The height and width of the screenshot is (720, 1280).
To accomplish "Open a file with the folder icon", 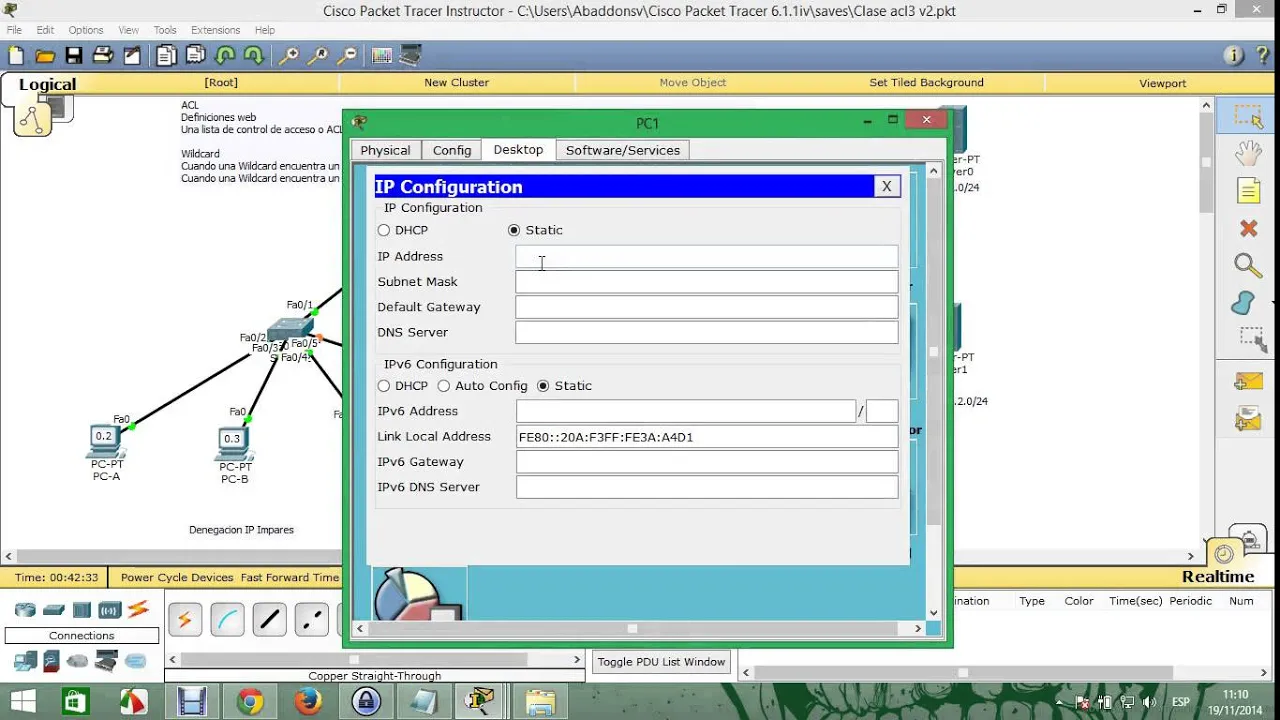I will point(45,56).
